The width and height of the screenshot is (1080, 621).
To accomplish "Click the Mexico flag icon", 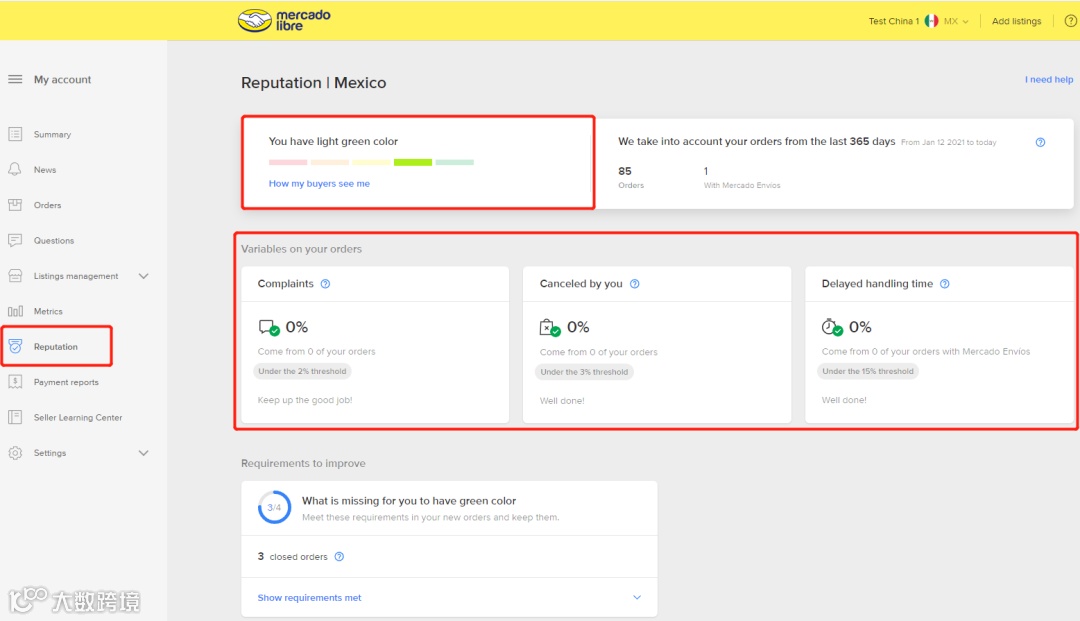I will [931, 21].
